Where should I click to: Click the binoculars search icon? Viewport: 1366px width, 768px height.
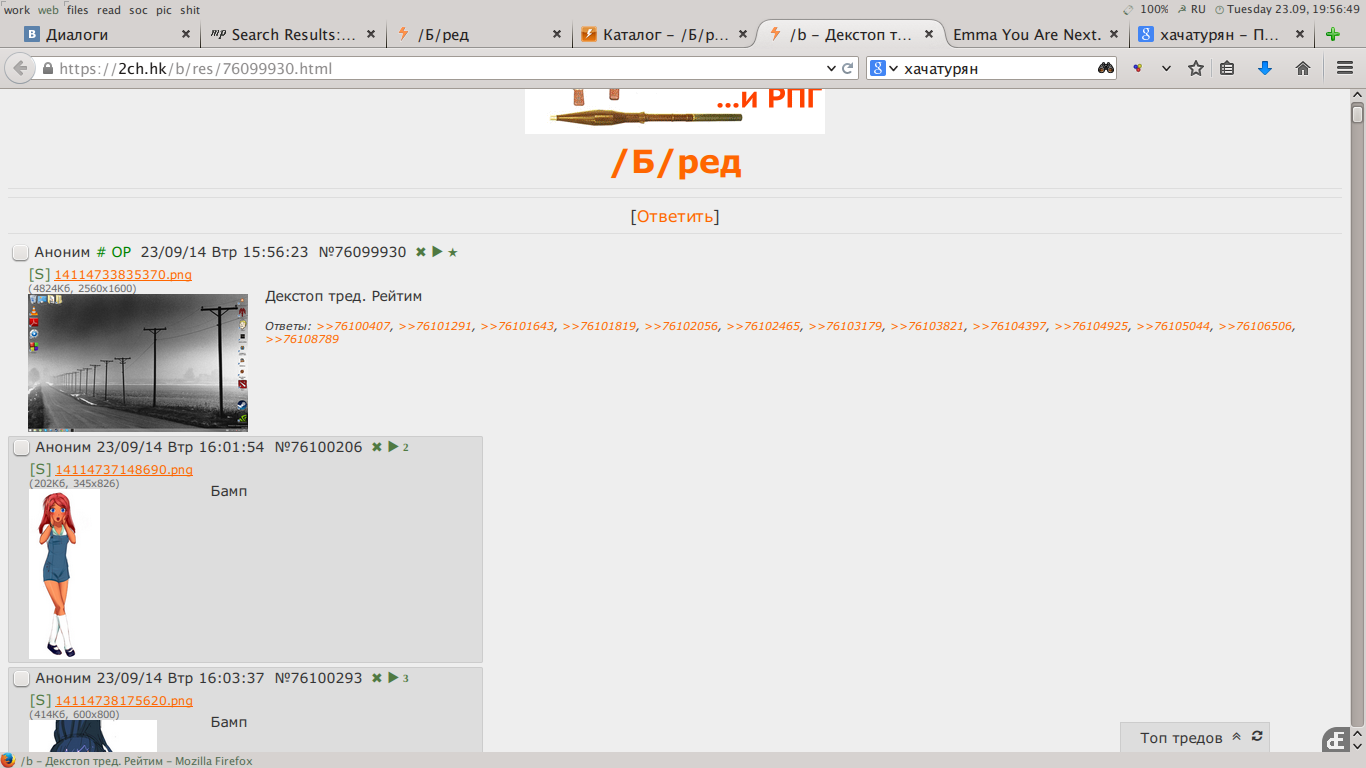[x=1105, y=68]
